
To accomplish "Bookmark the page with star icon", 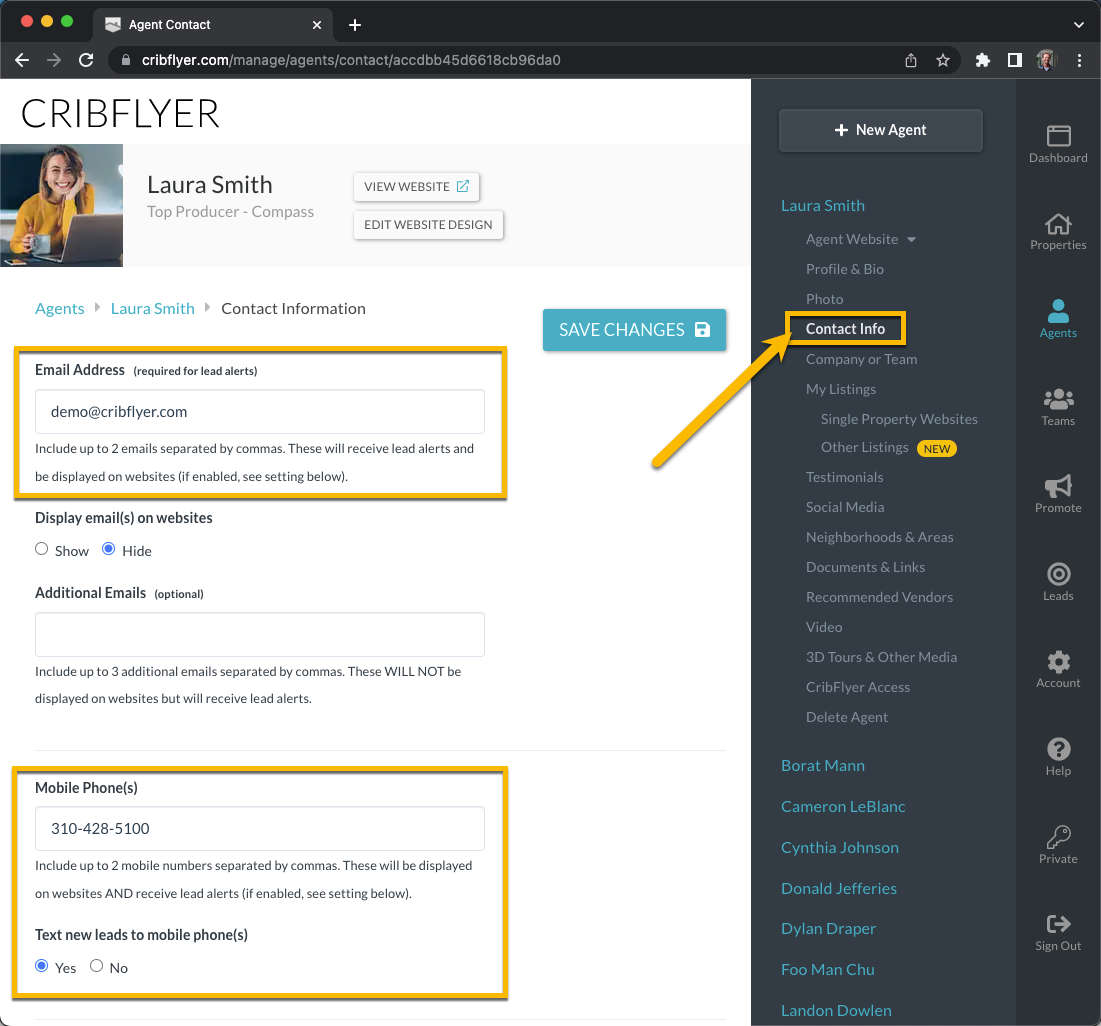I will [x=943, y=60].
